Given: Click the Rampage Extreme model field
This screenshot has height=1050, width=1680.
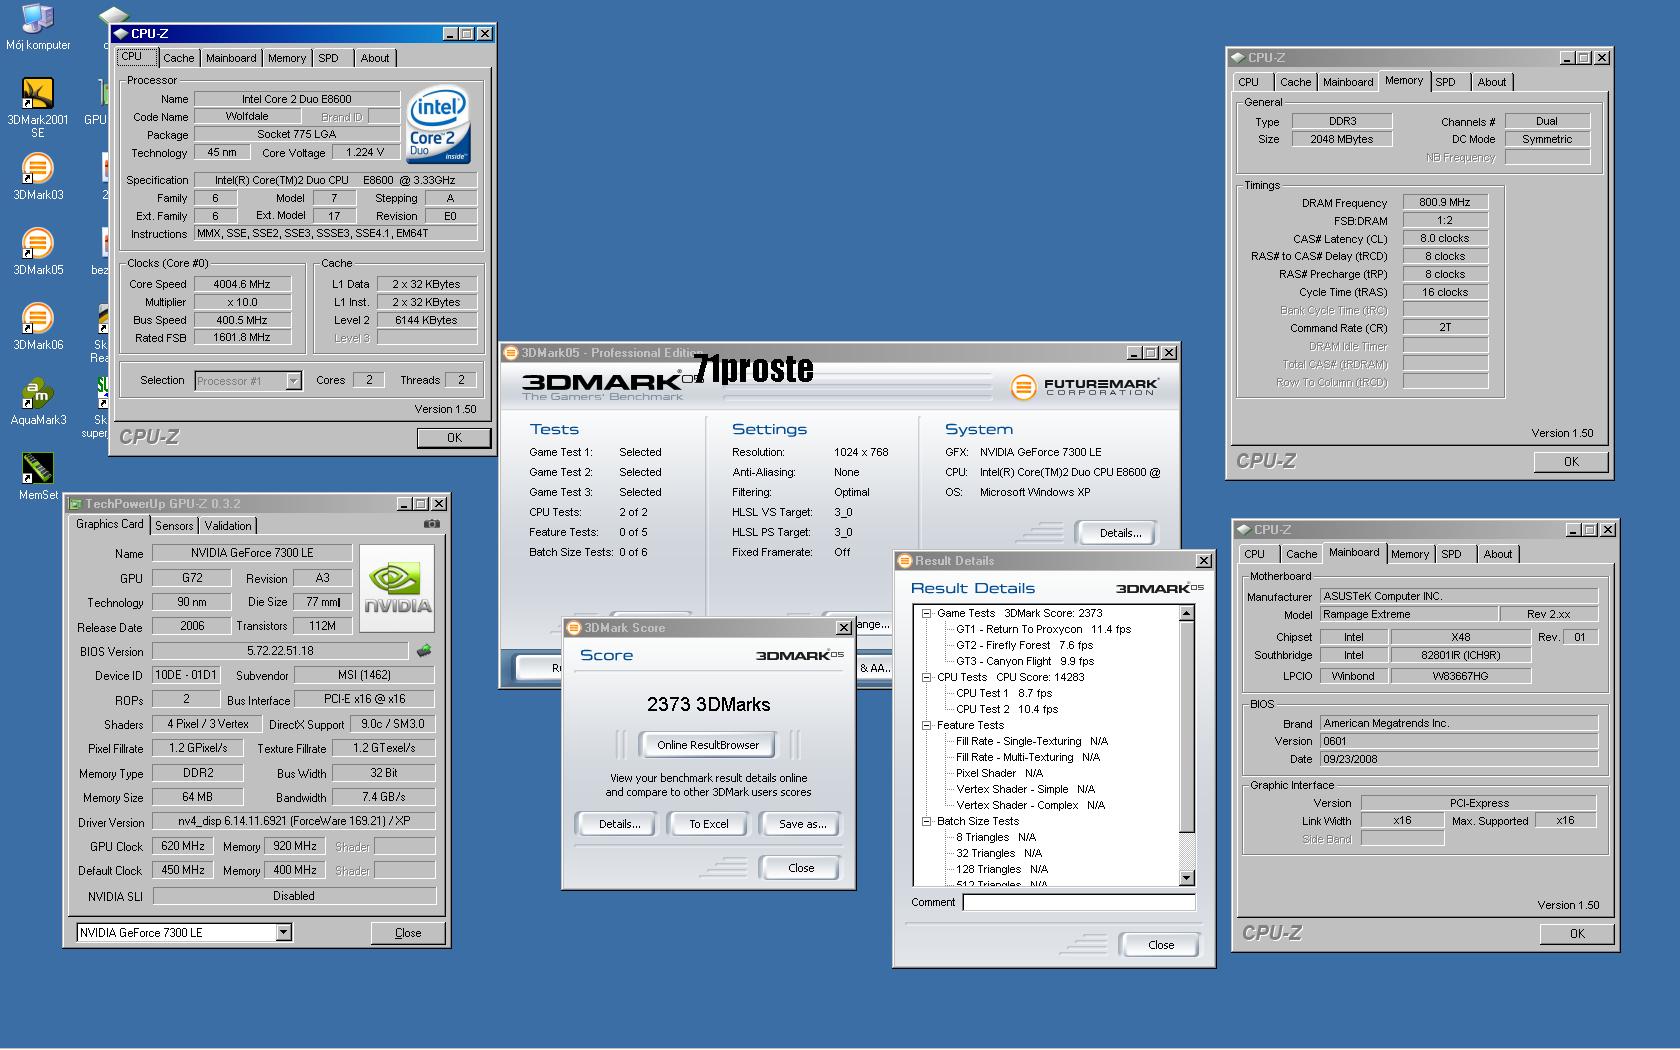Looking at the screenshot, I should click(1408, 615).
